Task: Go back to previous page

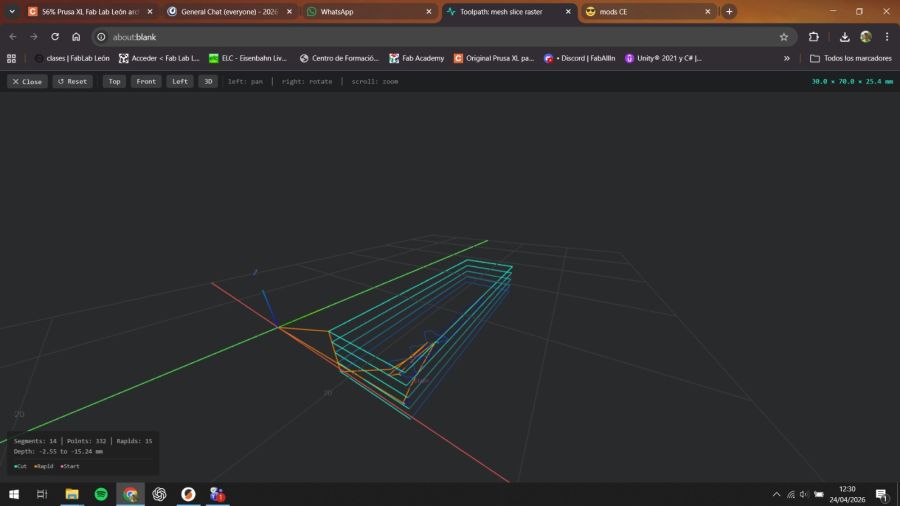Action: pos(13,37)
